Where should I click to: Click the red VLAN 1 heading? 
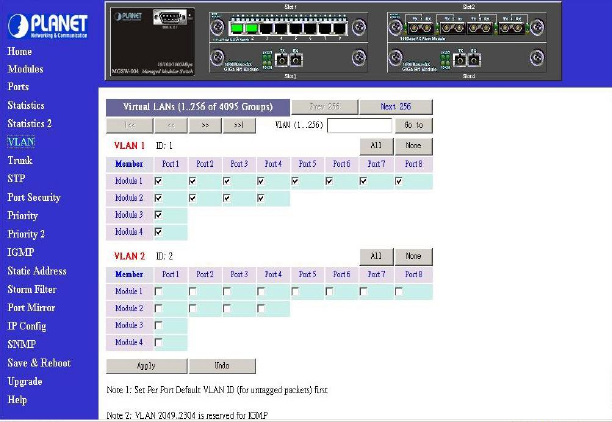tap(129, 146)
